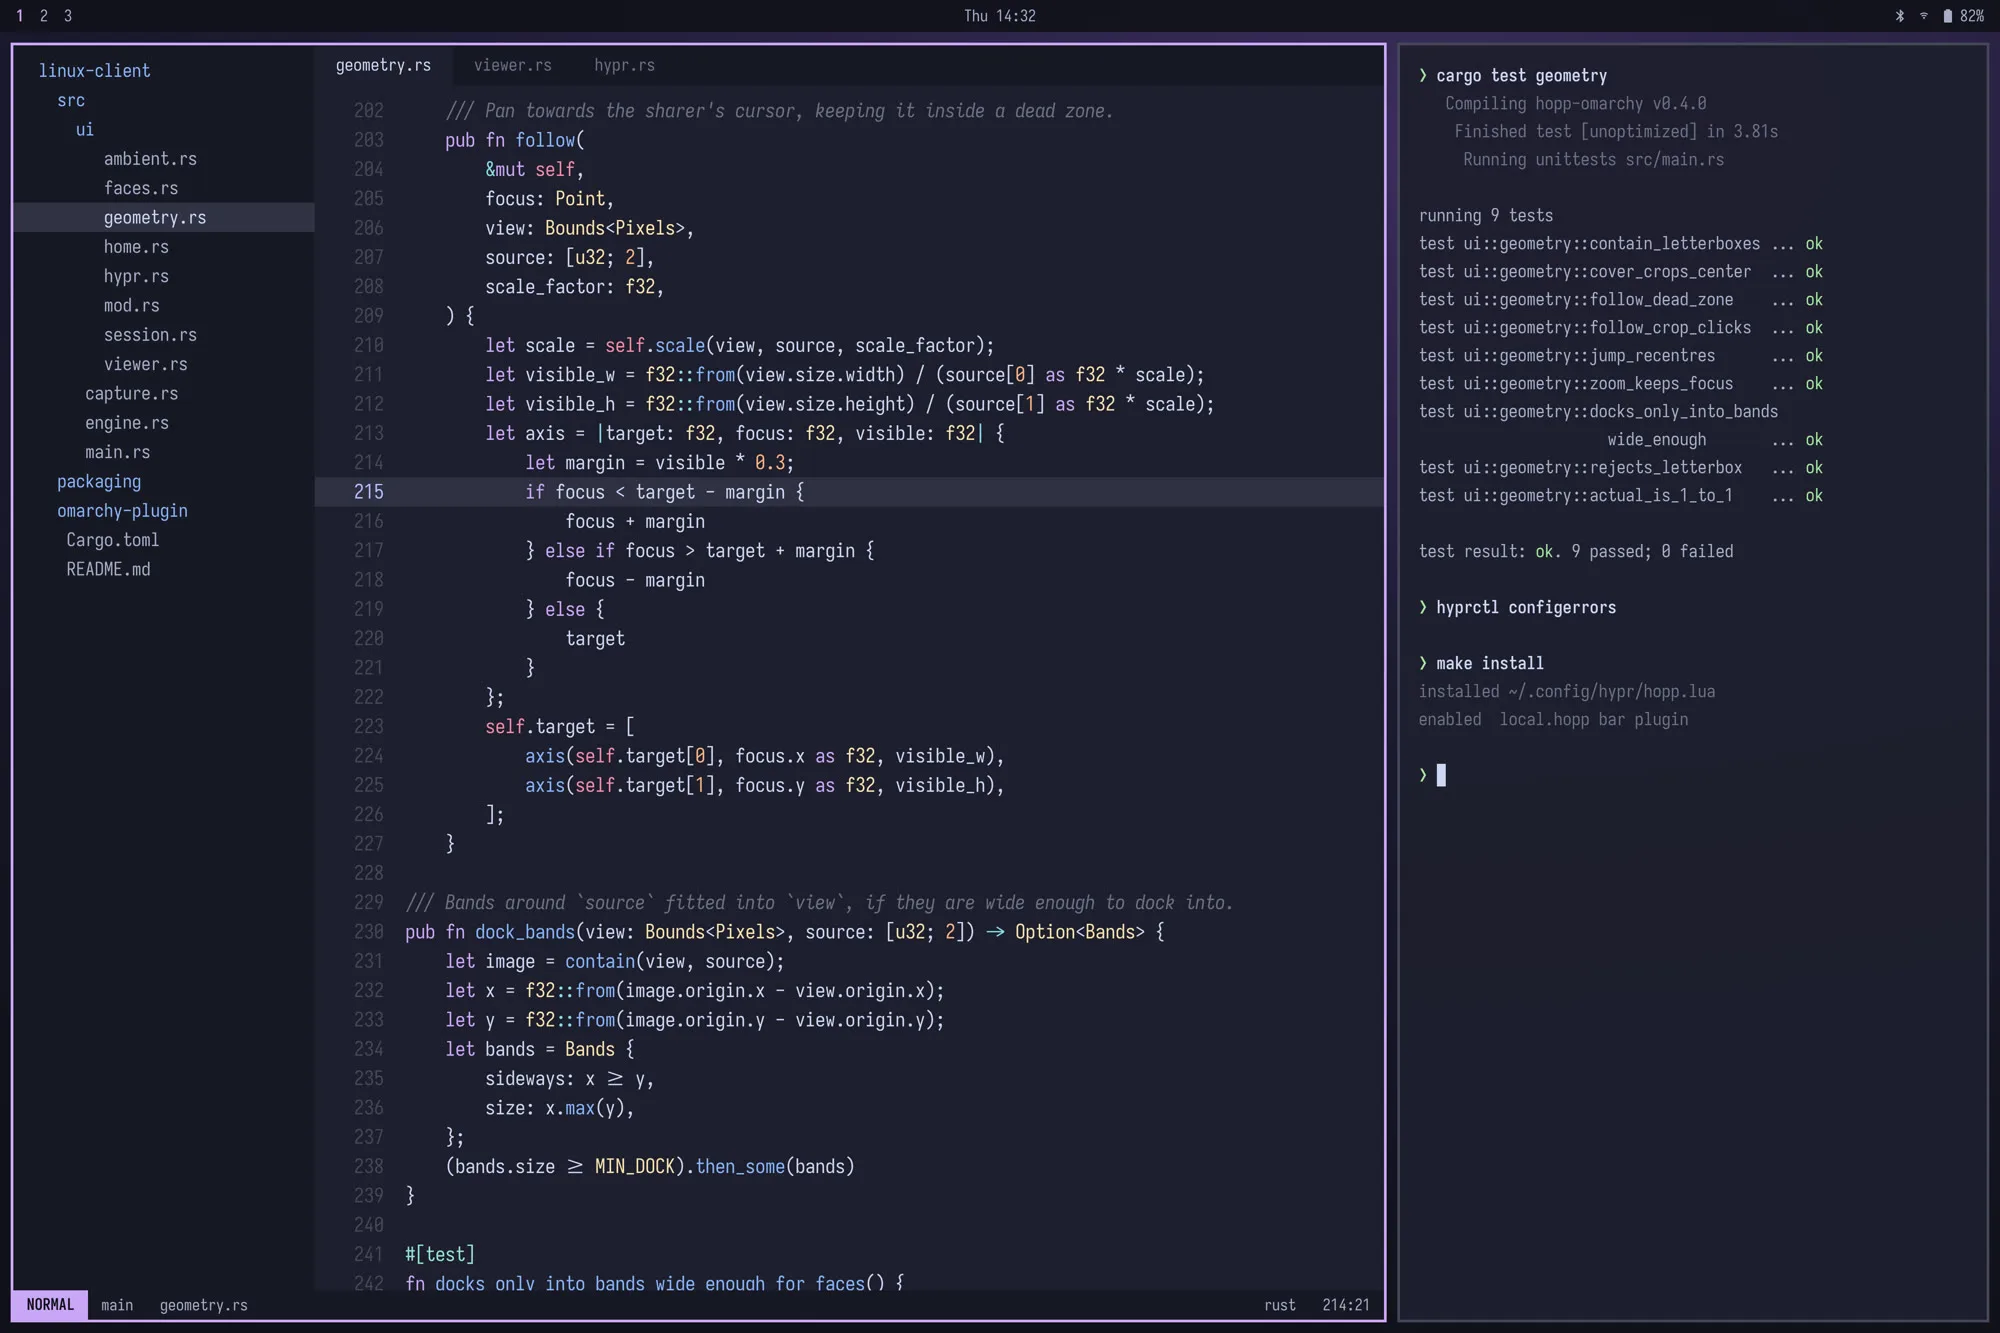Switch to the hypr.rs tab
The image size is (2000, 1333).
(x=624, y=65)
